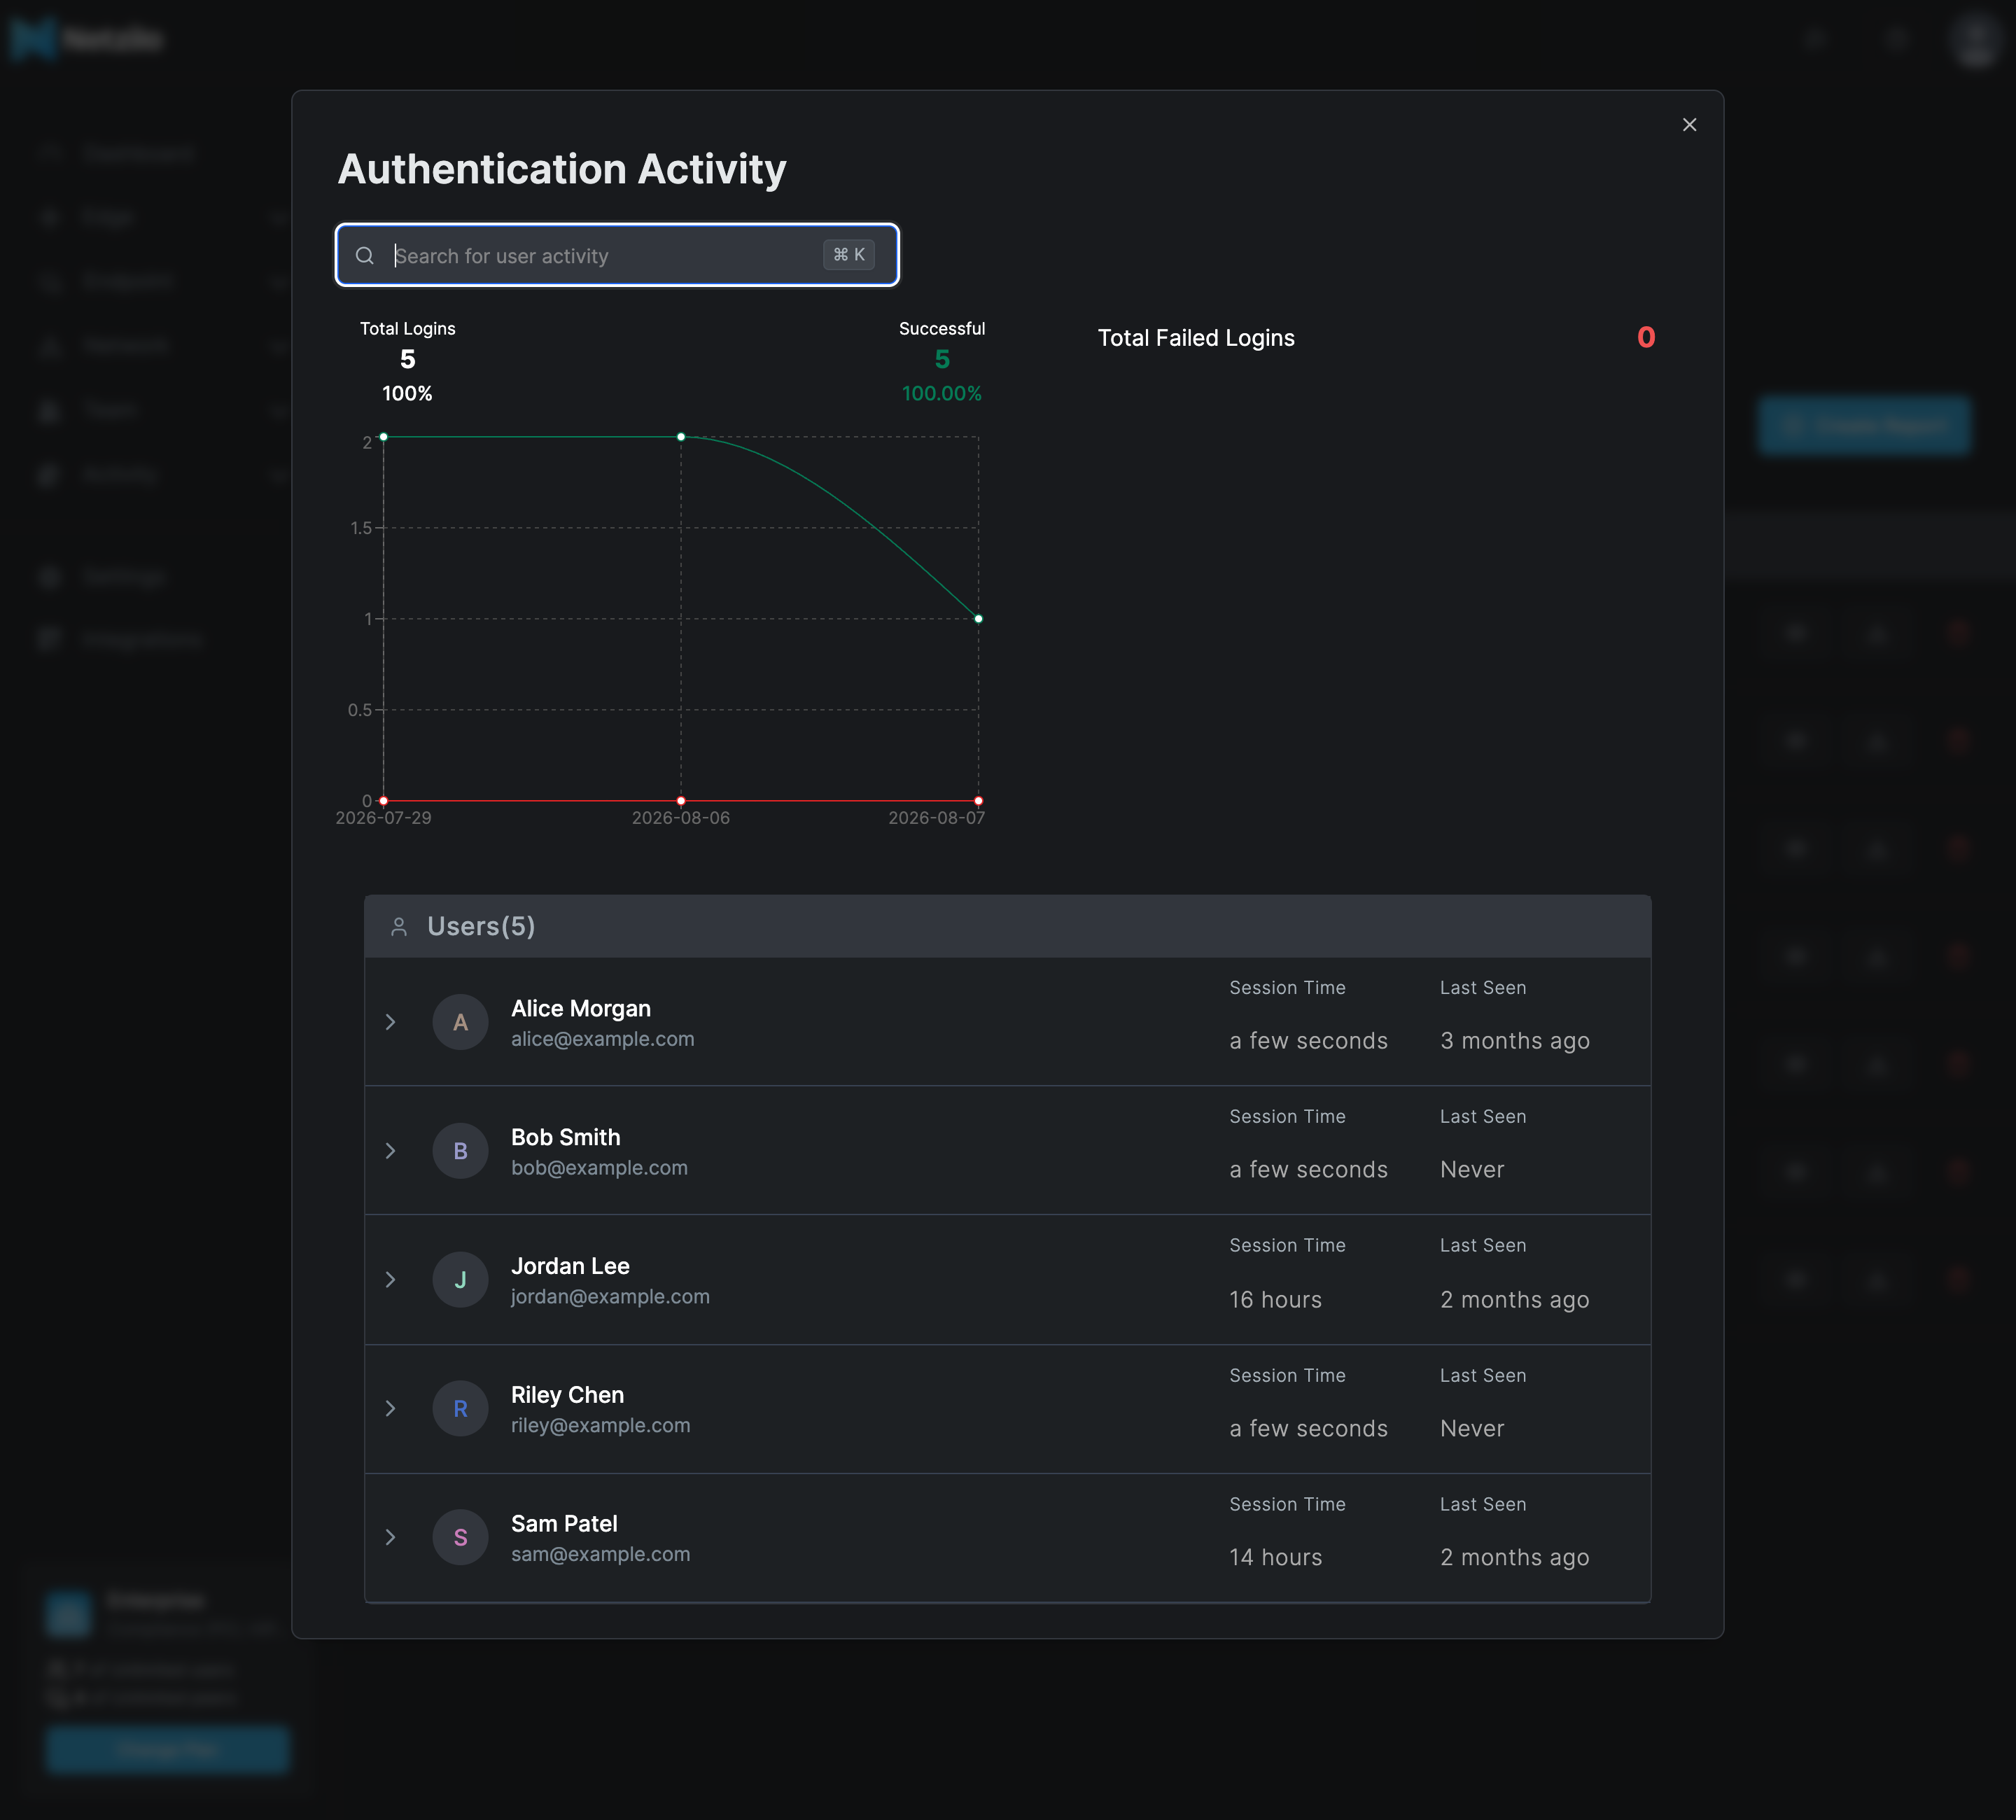
Task: Click the Total Logins 100% value
Action: pyautogui.click(x=407, y=394)
